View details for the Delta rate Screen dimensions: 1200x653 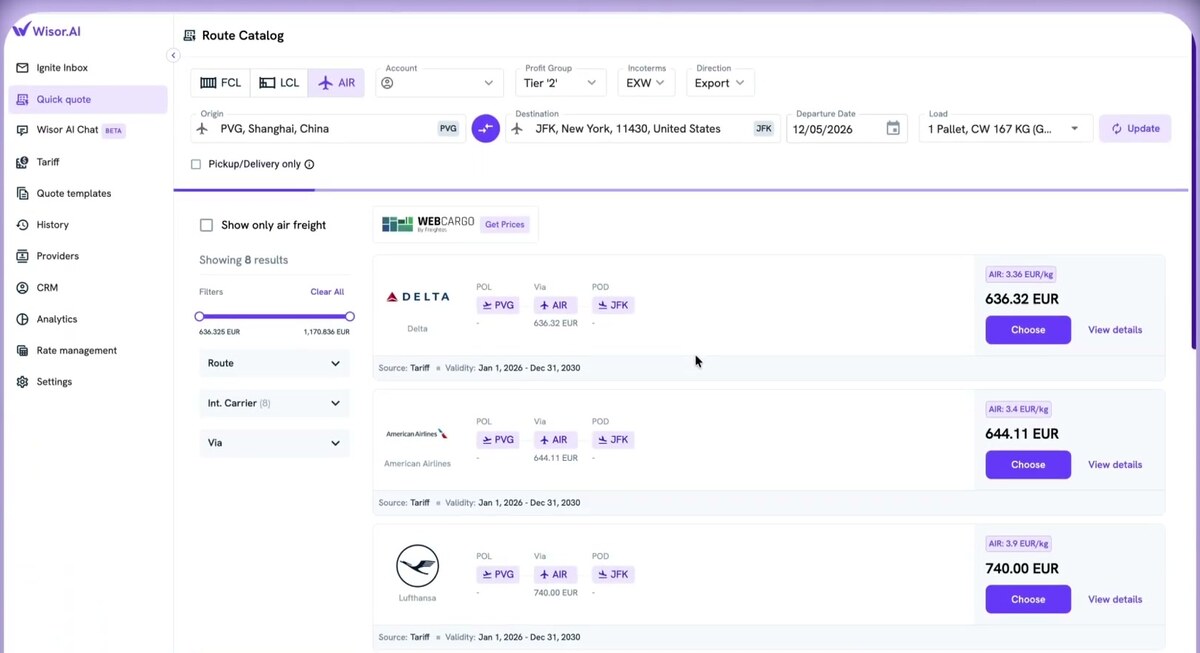pos(1115,330)
